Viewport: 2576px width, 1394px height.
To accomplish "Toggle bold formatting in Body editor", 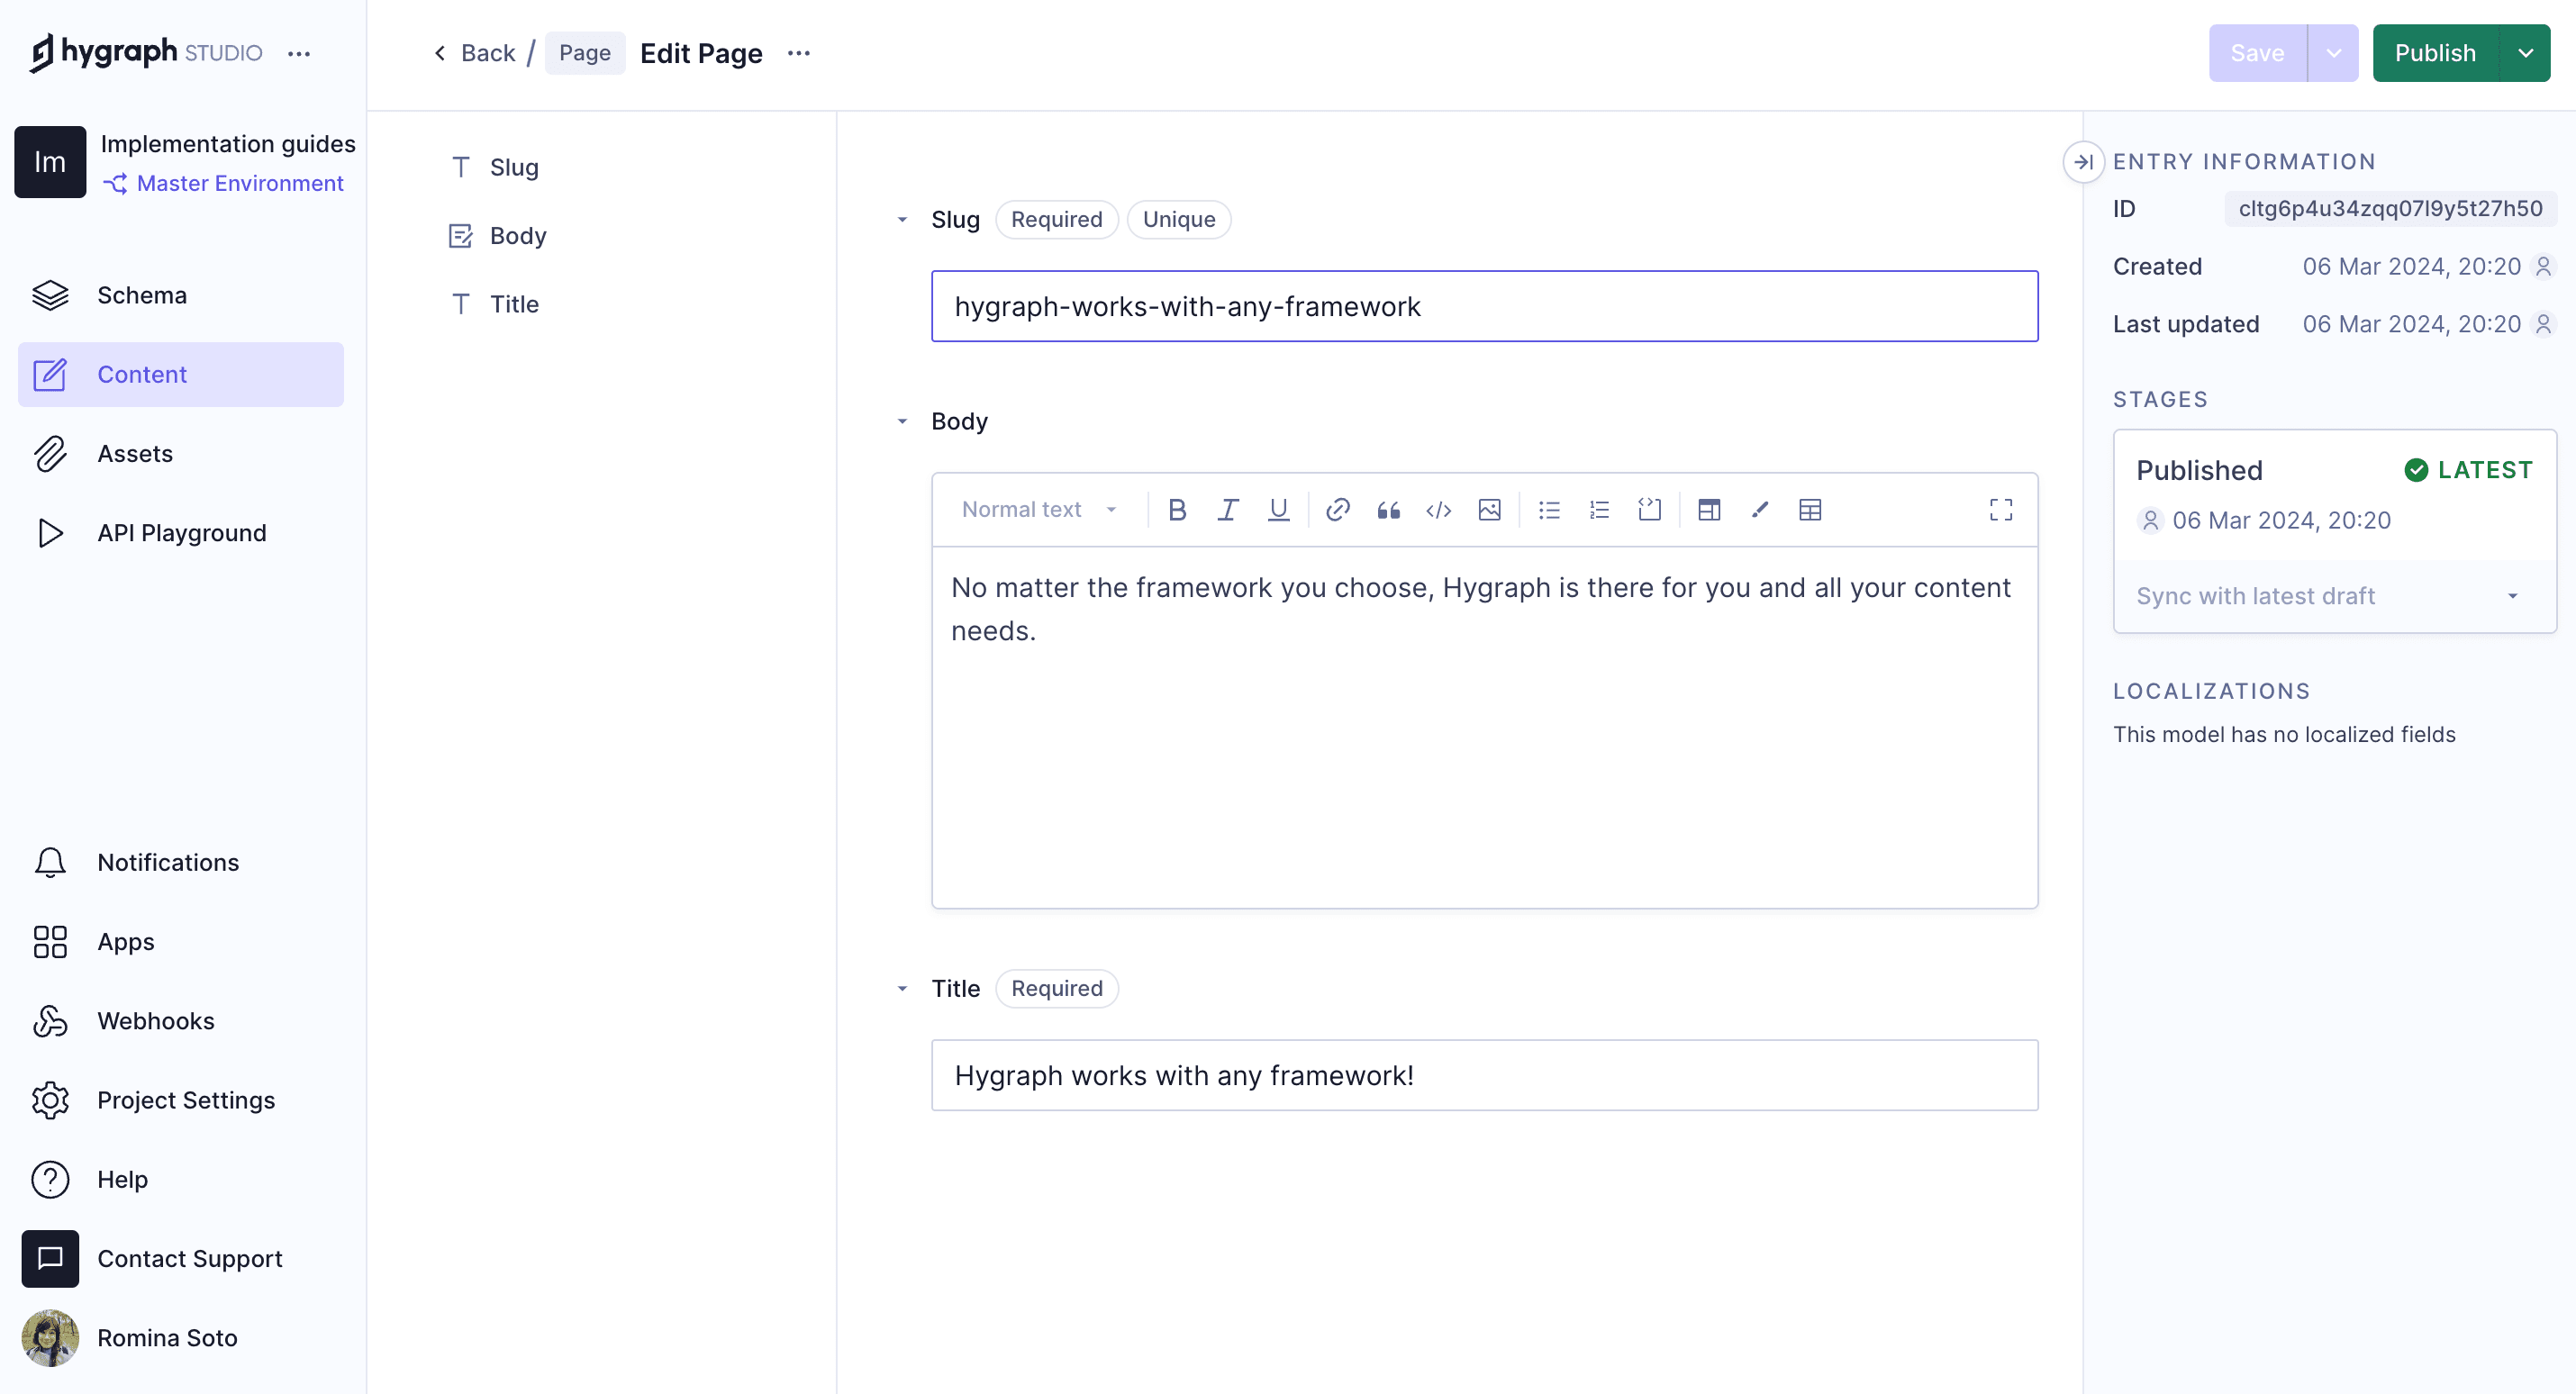I will [x=1177, y=510].
